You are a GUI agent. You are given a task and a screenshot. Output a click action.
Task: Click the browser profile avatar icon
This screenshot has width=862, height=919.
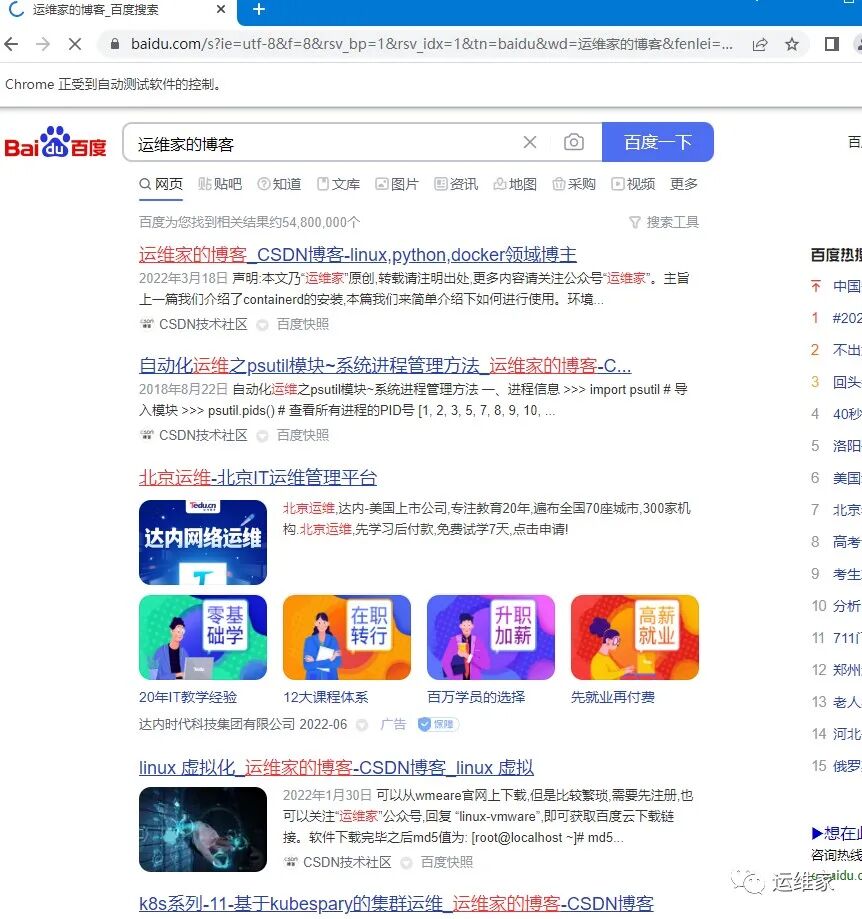[x=858, y=45]
